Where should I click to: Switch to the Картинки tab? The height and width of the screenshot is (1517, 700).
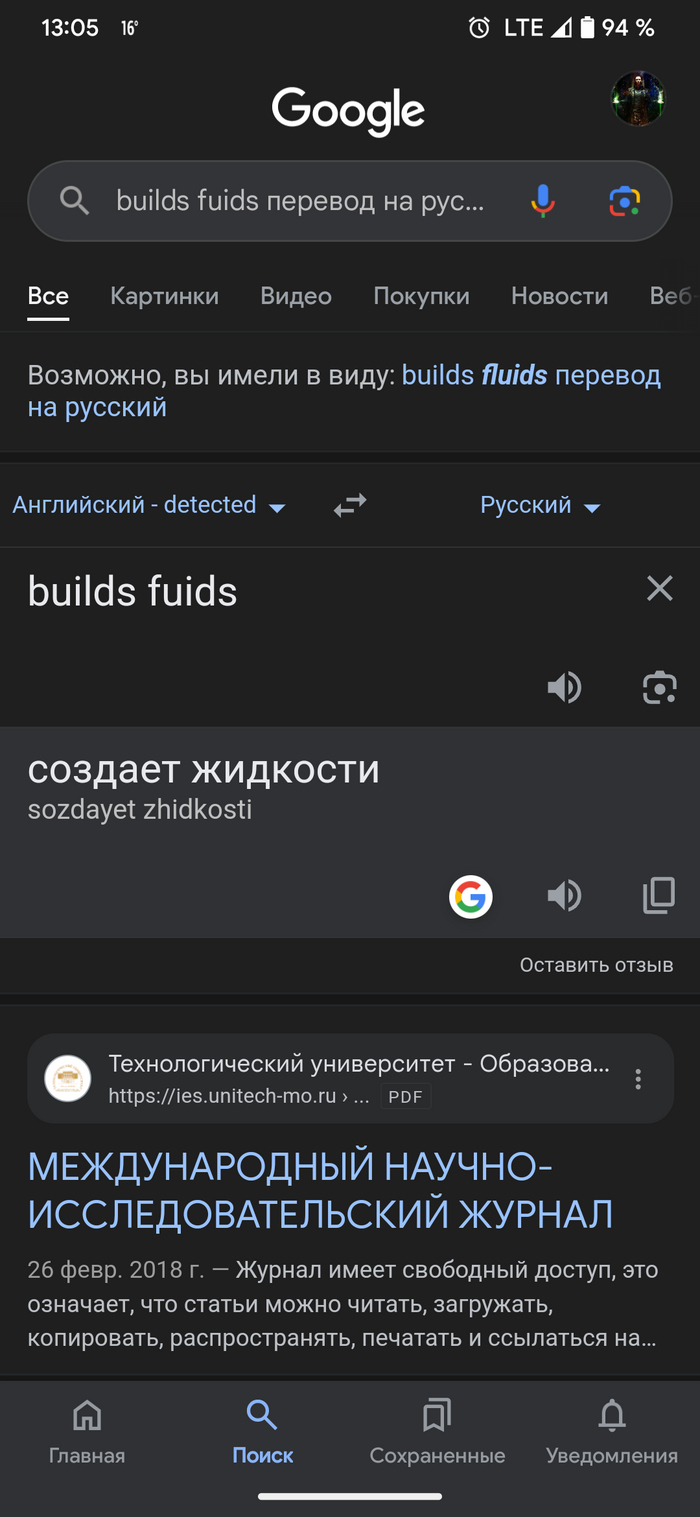(x=164, y=296)
